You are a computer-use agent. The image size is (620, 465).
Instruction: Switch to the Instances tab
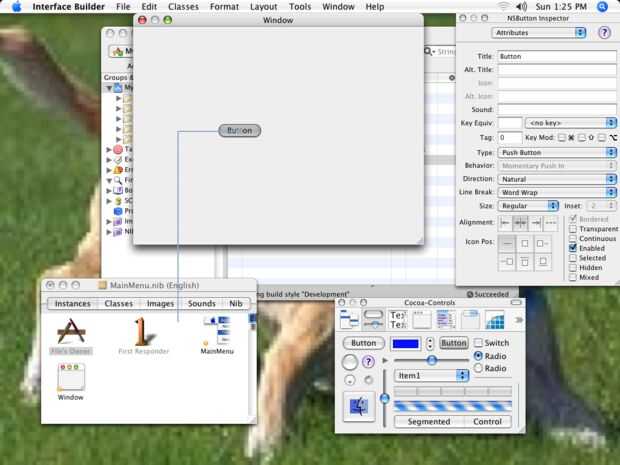72,303
